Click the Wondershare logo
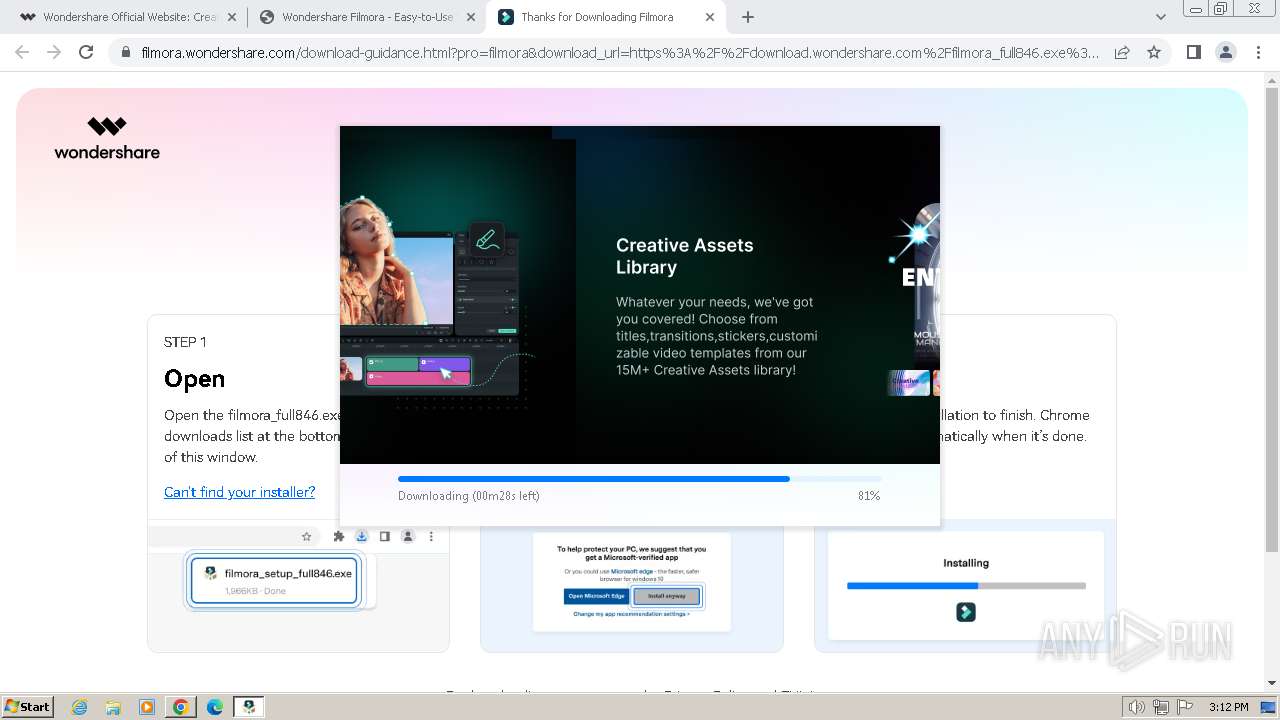This screenshot has height=720, width=1280. pos(107,138)
